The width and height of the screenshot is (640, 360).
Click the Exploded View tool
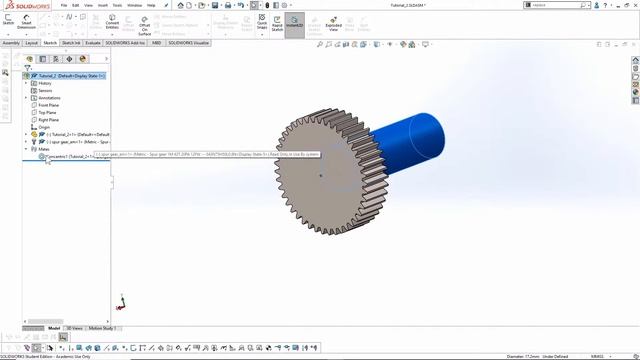(x=333, y=24)
